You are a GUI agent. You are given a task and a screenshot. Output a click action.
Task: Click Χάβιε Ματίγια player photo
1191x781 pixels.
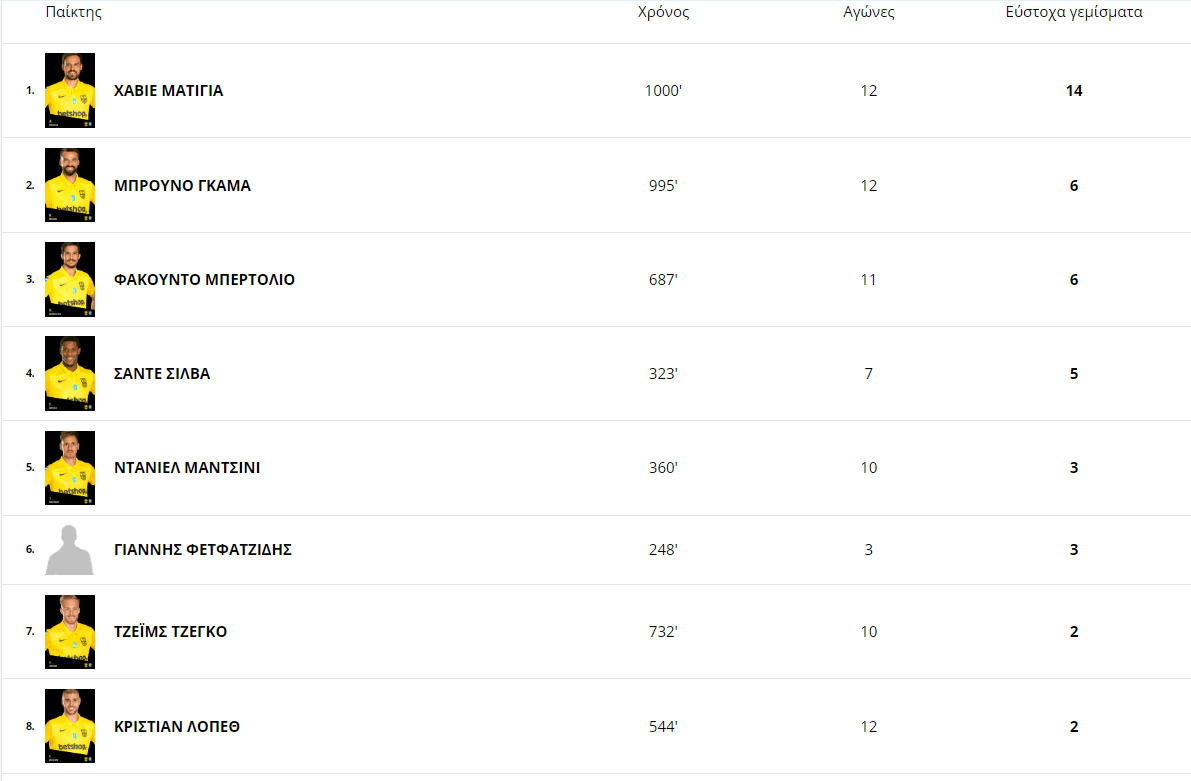click(70, 90)
